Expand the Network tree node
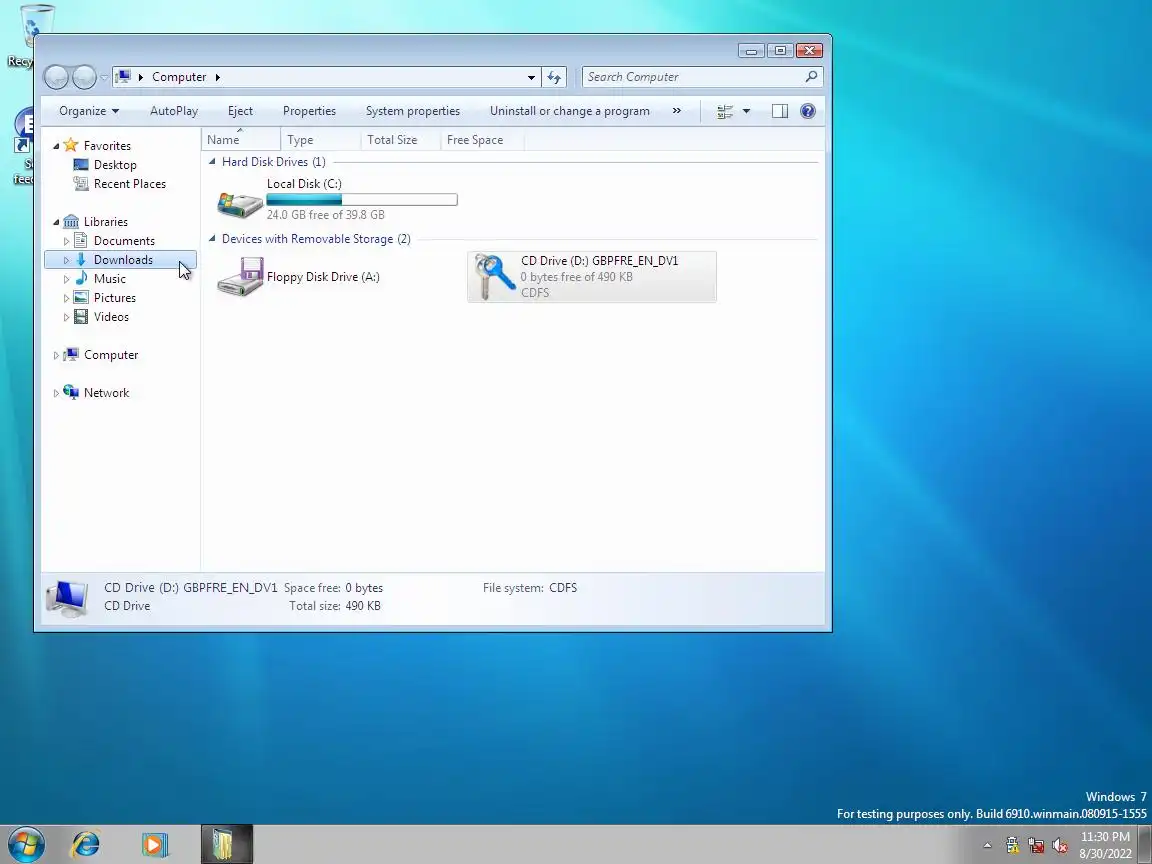This screenshot has height=864, width=1152. (56, 393)
